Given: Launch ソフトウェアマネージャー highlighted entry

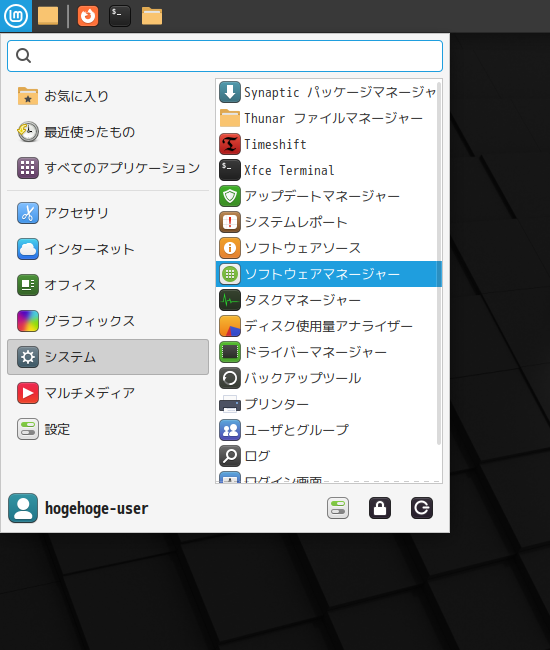Looking at the screenshot, I should [x=329, y=274].
